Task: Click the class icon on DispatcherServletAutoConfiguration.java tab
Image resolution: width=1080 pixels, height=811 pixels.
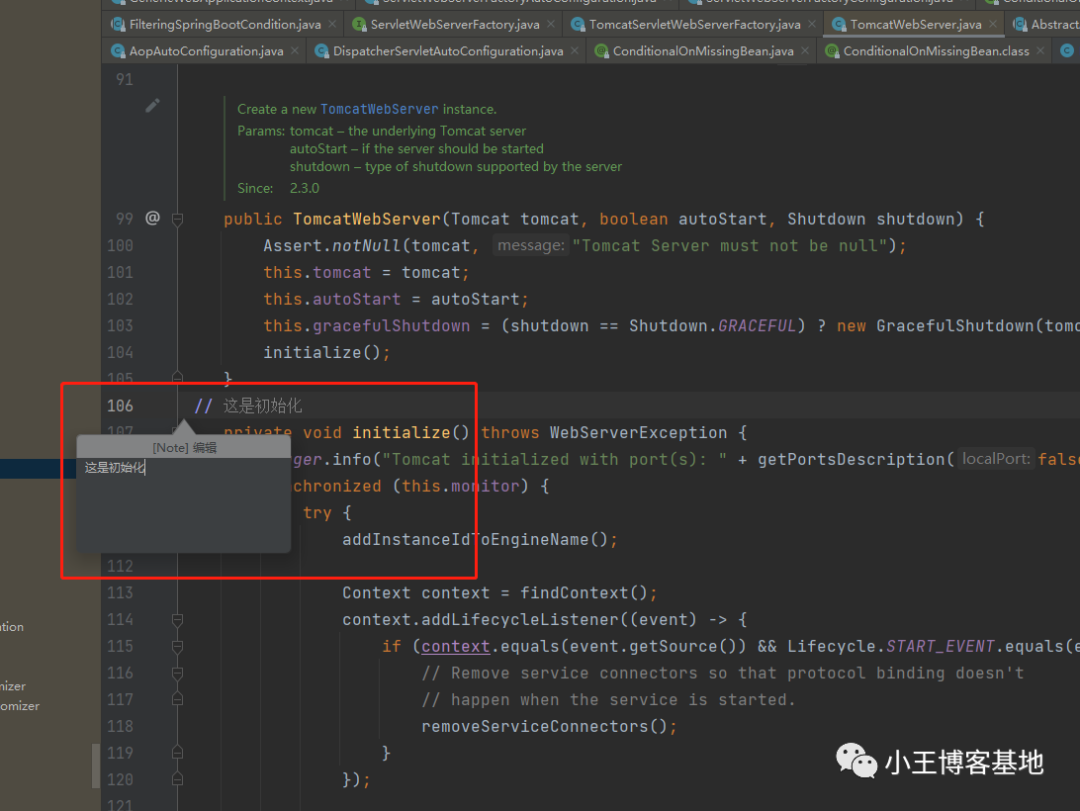Action: (x=321, y=51)
